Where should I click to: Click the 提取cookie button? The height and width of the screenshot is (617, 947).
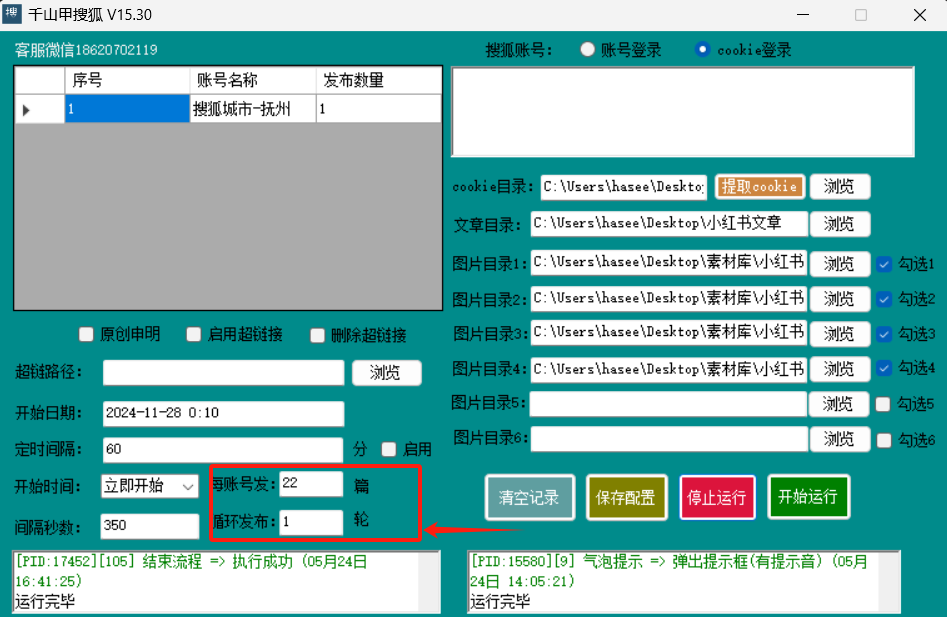tap(760, 187)
